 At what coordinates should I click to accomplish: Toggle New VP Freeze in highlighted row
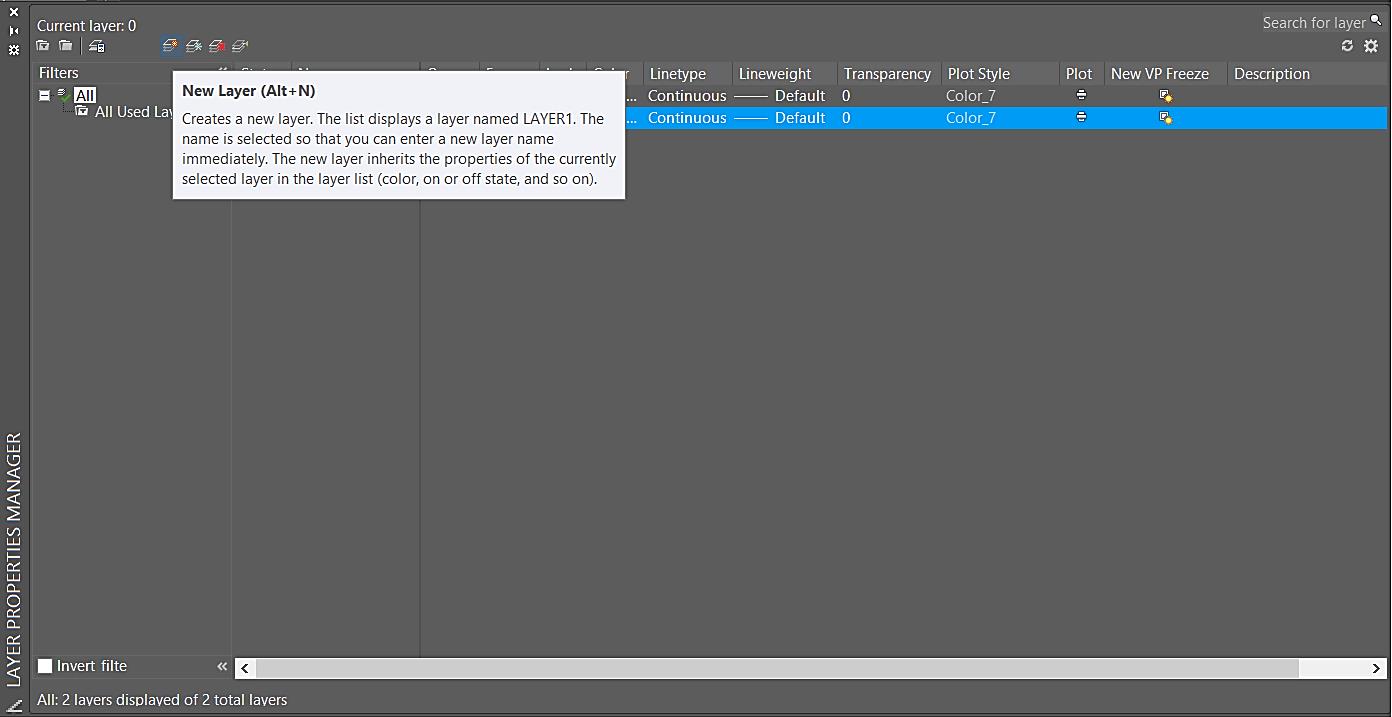click(x=1165, y=118)
